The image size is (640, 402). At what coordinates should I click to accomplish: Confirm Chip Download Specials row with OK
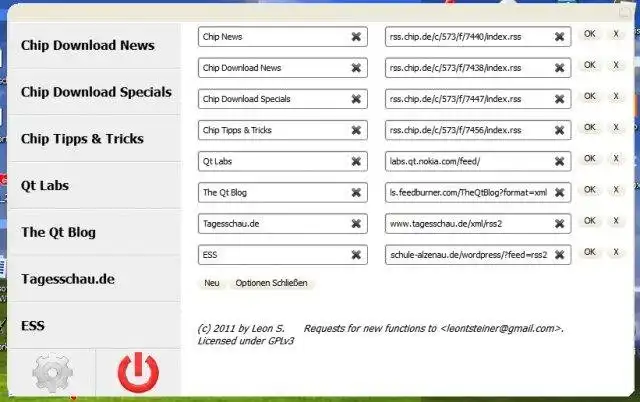pyautogui.click(x=589, y=96)
